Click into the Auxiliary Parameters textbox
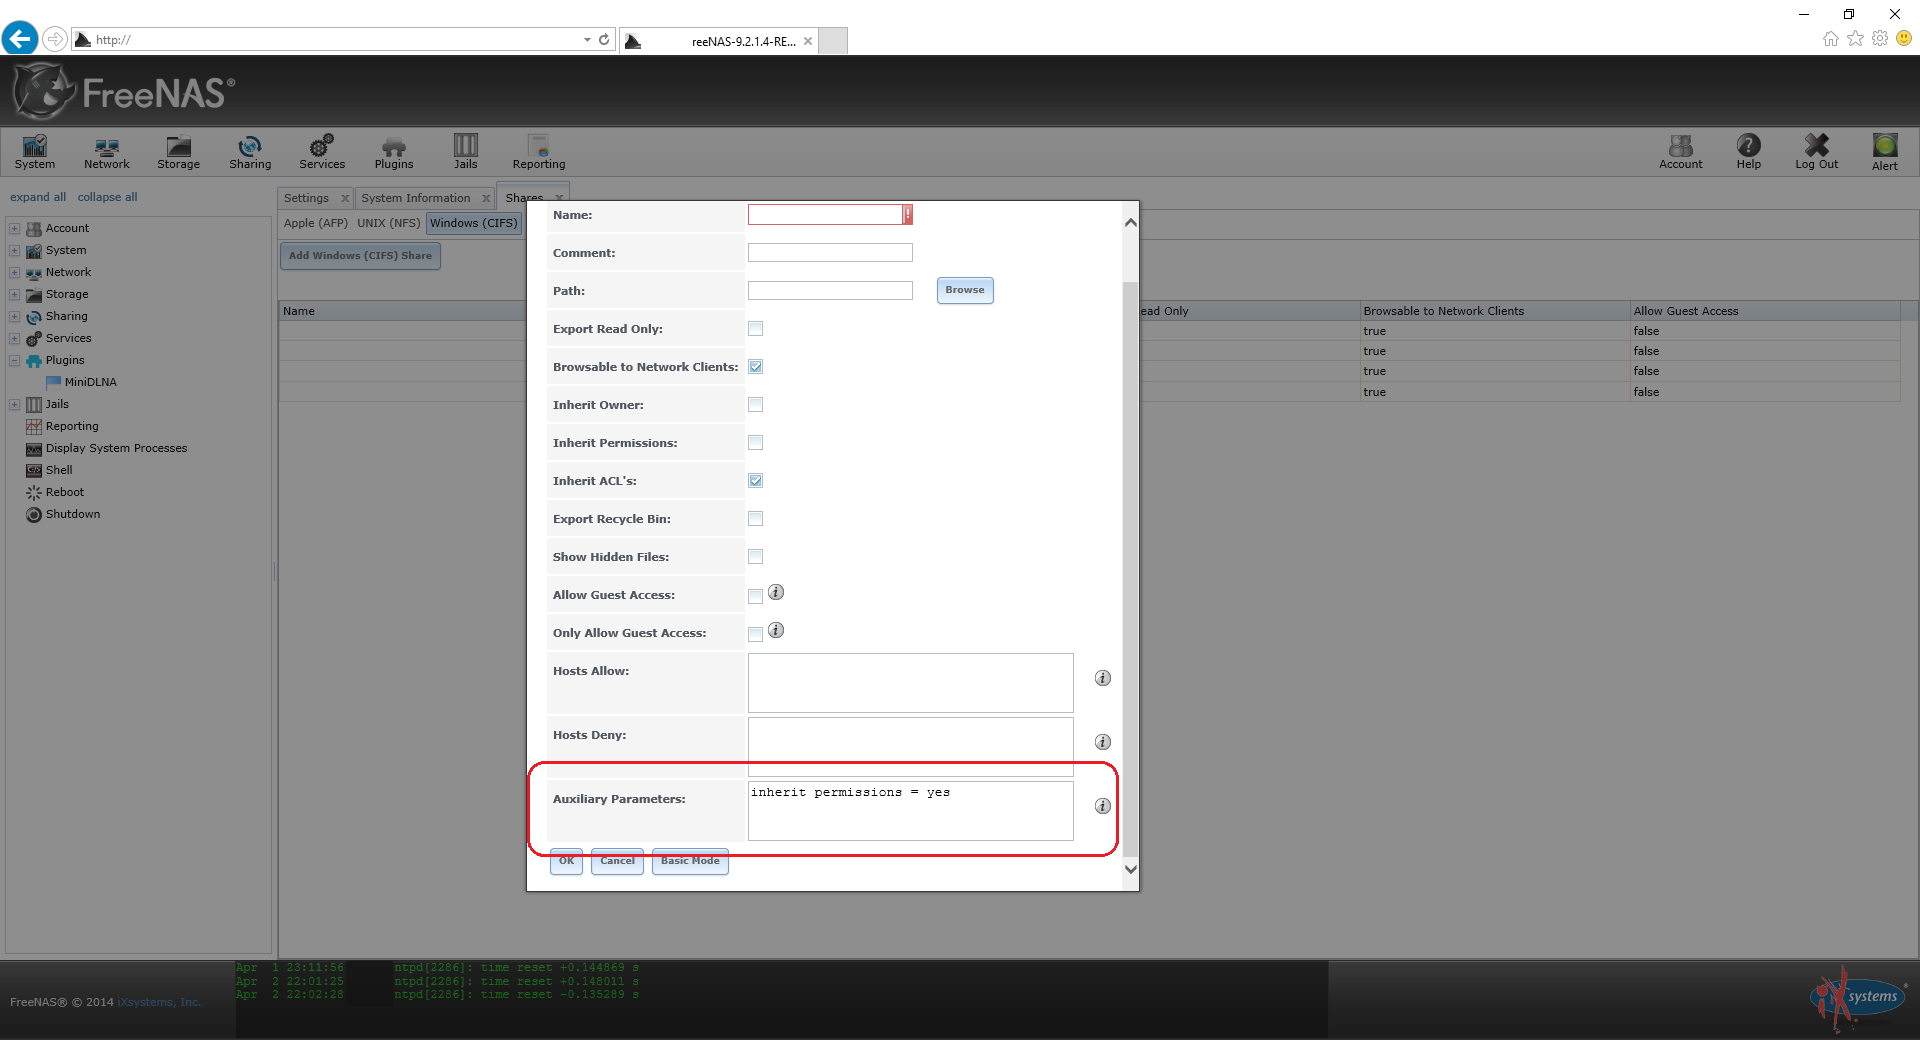The width and height of the screenshot is (1920, 1040). (x=910, y=811)
